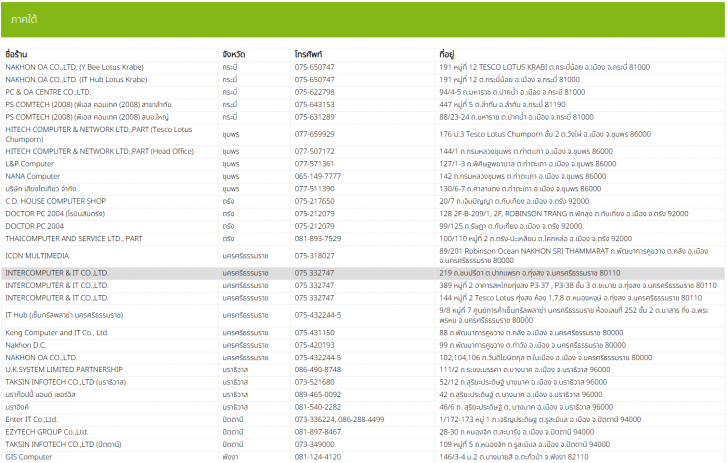
Task: Click address starting with 99/125
Action: click(511, 226)
